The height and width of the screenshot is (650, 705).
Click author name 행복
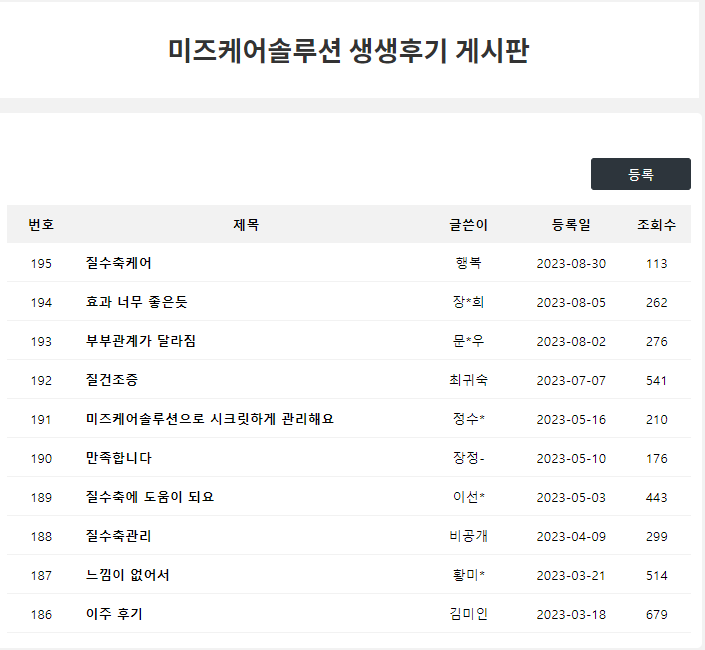[469, 263]
